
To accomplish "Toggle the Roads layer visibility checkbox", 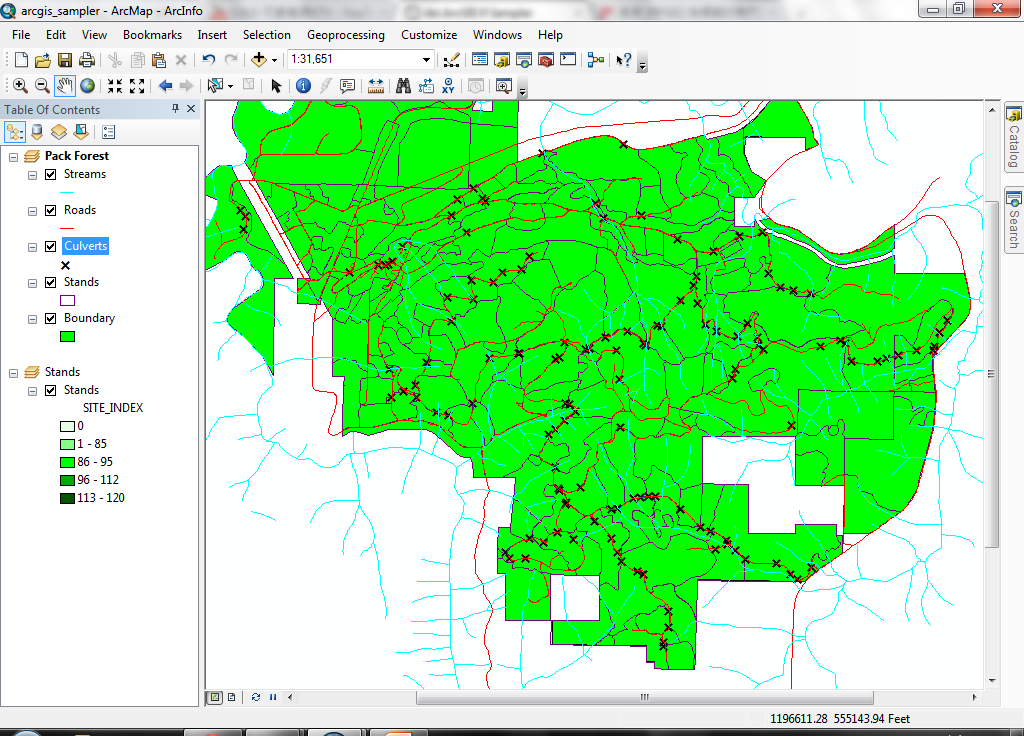I will [x=50, y=210].
